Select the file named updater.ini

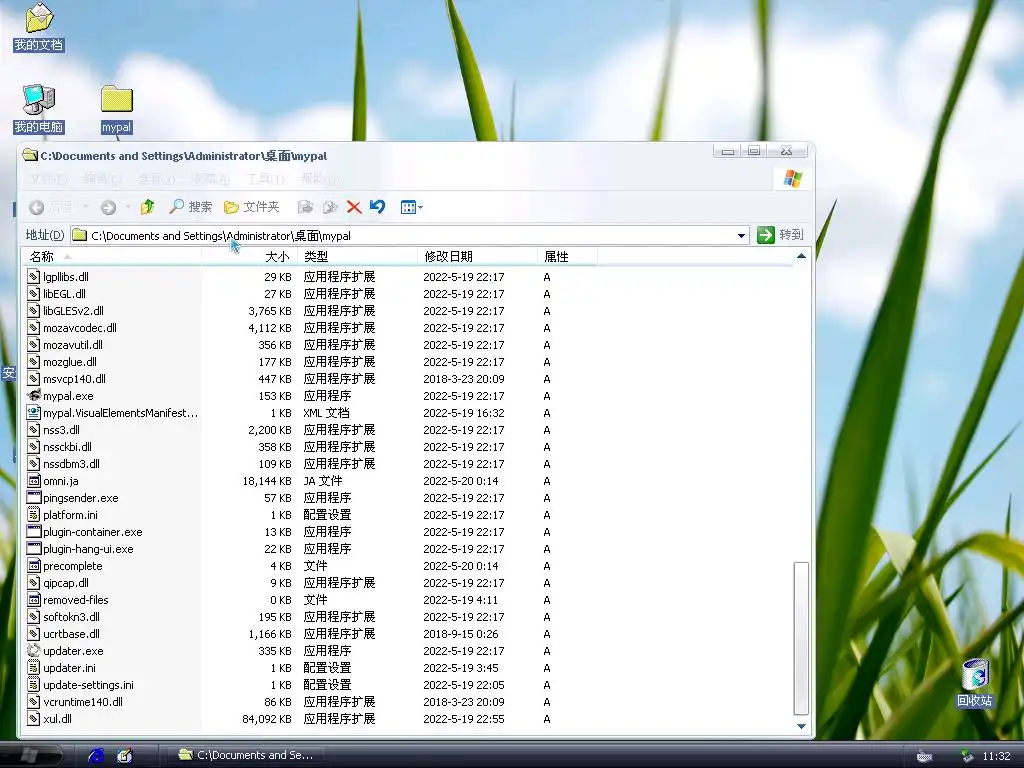click(x=69, y=667)
